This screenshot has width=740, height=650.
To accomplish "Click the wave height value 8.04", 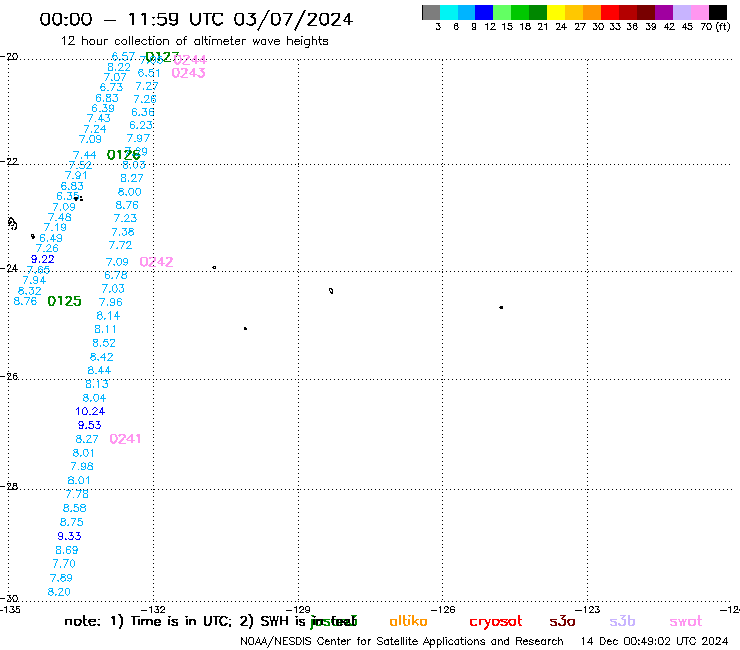I will tap(94, 398).
